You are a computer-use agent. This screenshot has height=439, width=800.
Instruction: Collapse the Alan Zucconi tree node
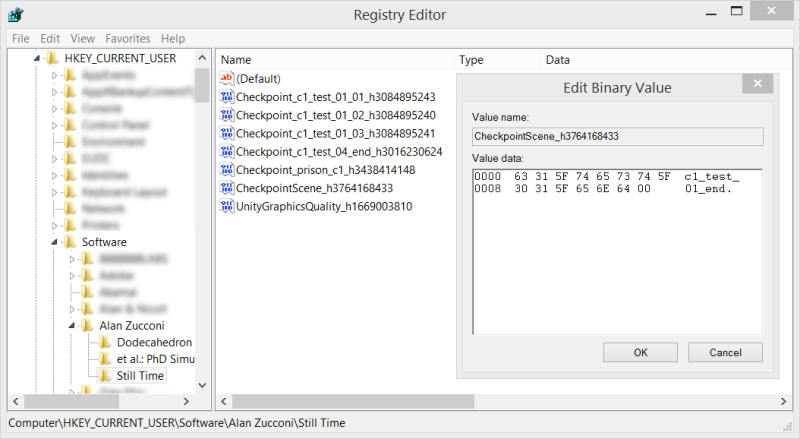(72, 326)
